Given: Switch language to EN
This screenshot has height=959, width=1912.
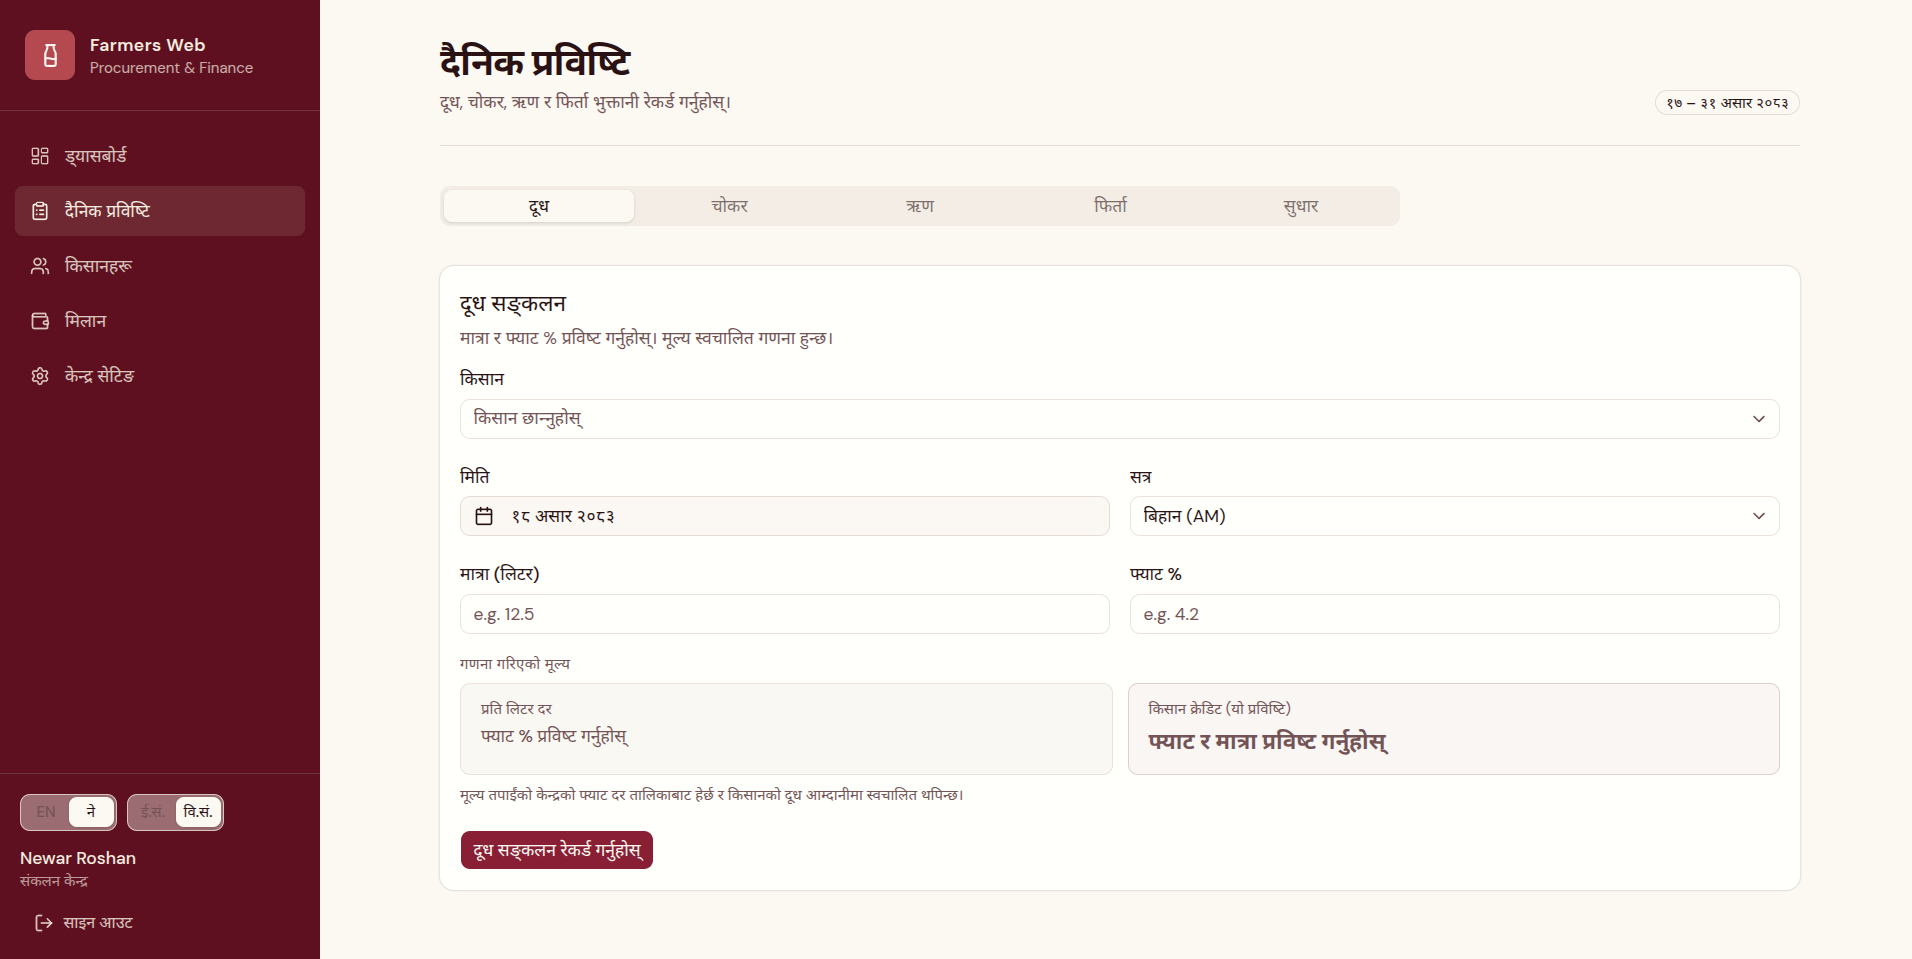Looking at the screenshot, I should coord(46,812).
